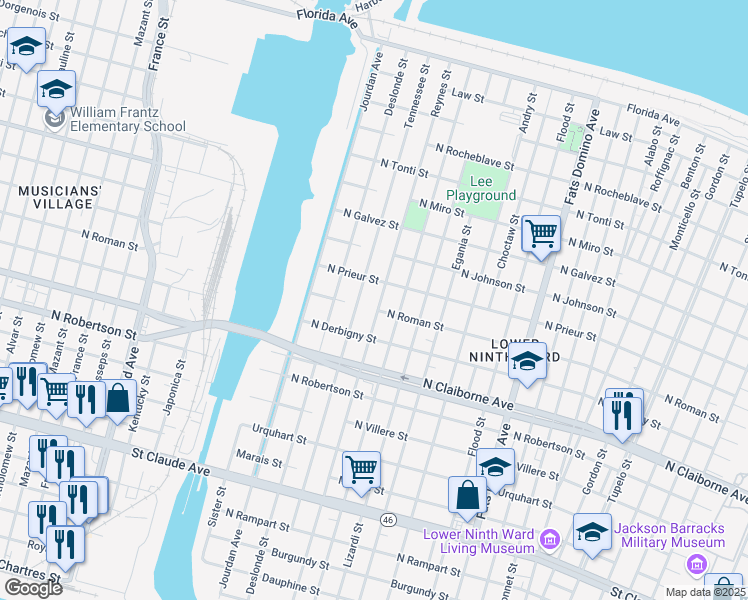Click the route 46 highway shield
Screen dimensions: 748x600
[x=388, y=519]
